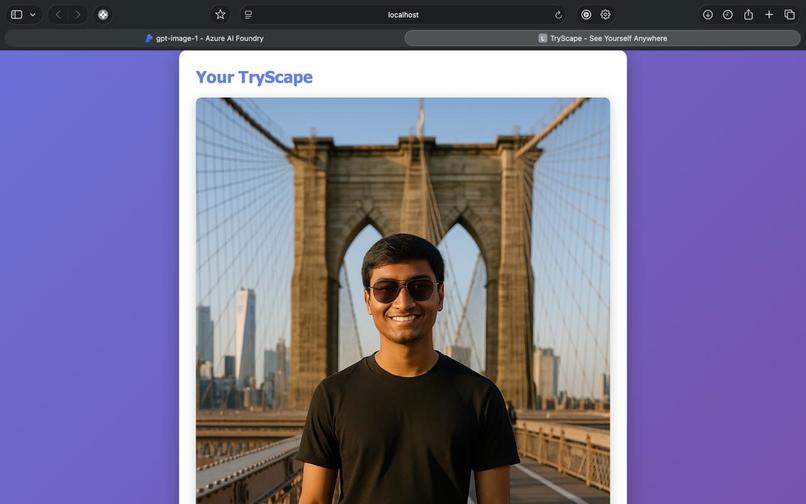Screen dimensions: 806x504
Task: Go back to previous page
Action: pos(59,14)
